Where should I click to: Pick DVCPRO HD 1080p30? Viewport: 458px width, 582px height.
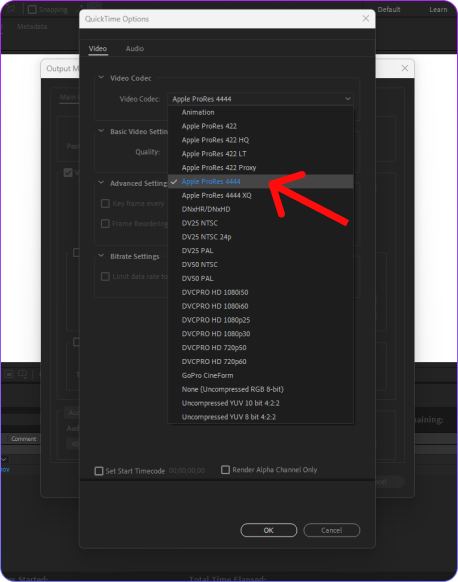261,334
